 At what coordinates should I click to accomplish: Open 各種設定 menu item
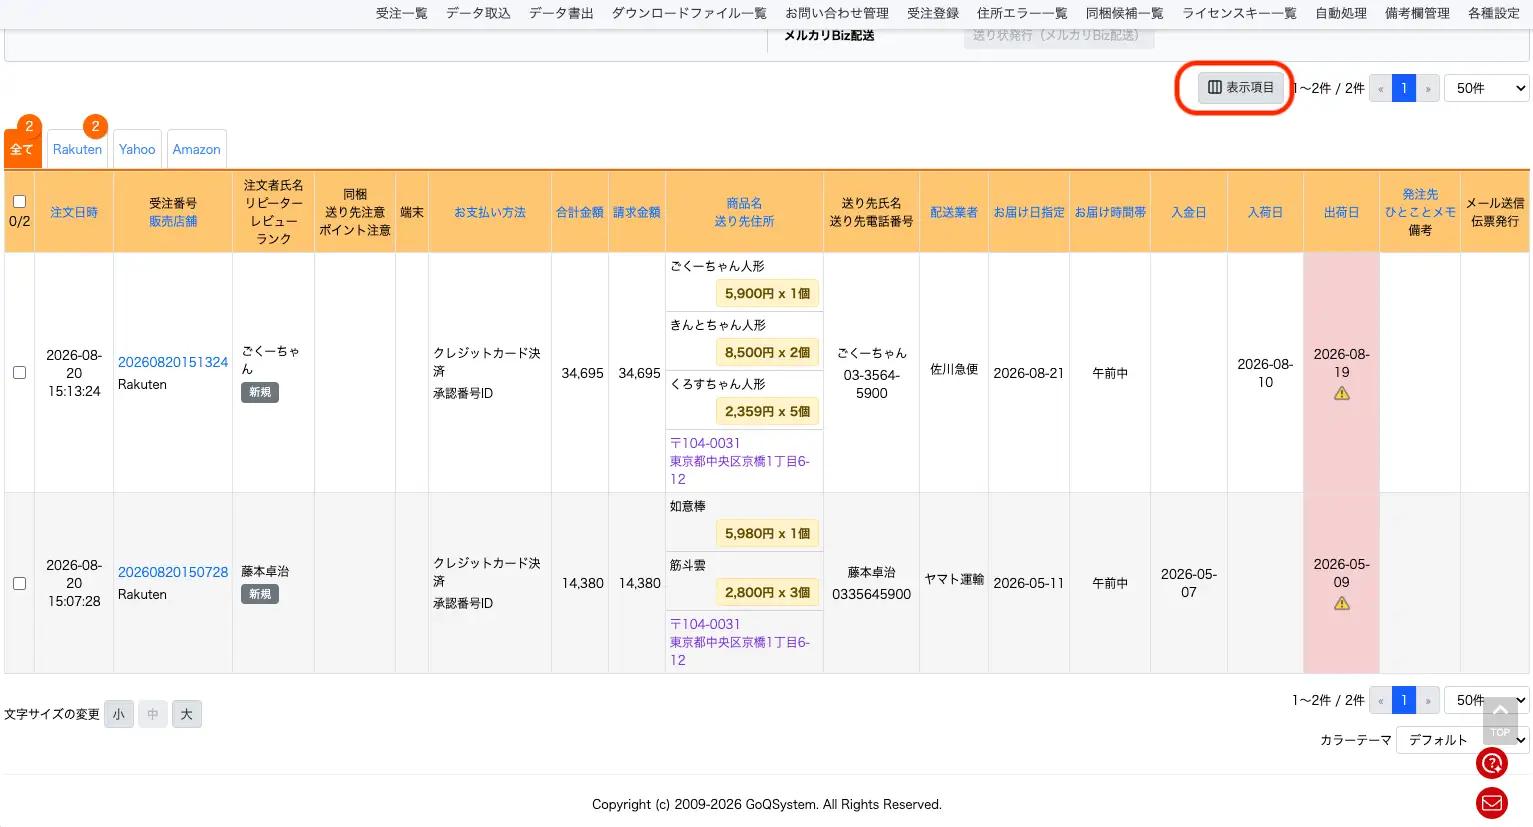coord(1494,13)
